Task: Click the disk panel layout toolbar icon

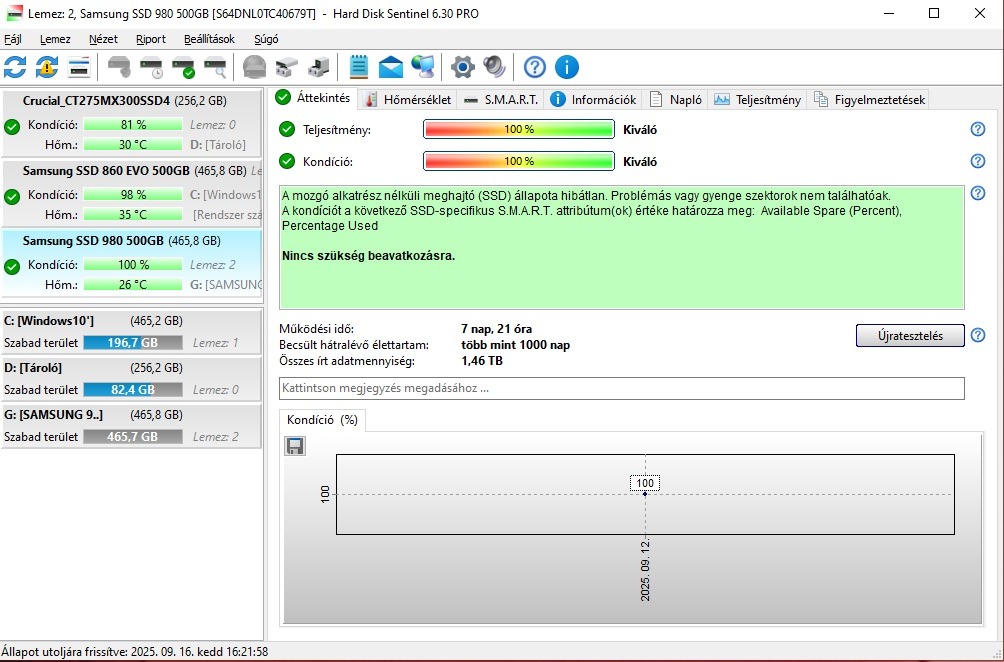Action: (79, 67)
